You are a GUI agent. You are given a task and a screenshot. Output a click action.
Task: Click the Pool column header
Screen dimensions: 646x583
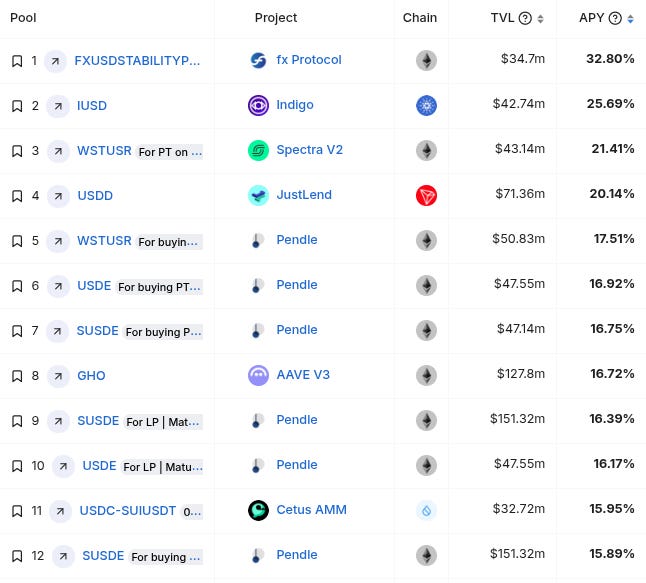click(23, 18)
